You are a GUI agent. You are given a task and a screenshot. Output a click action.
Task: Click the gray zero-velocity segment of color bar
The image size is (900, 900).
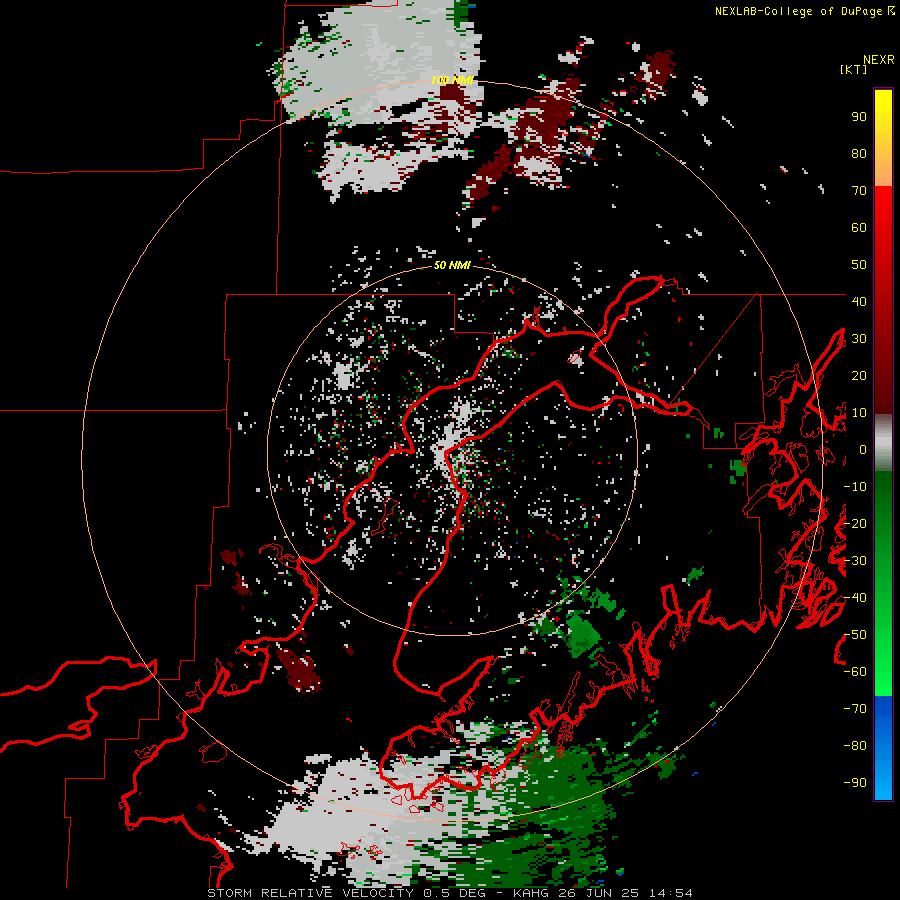tap(883, 443)
